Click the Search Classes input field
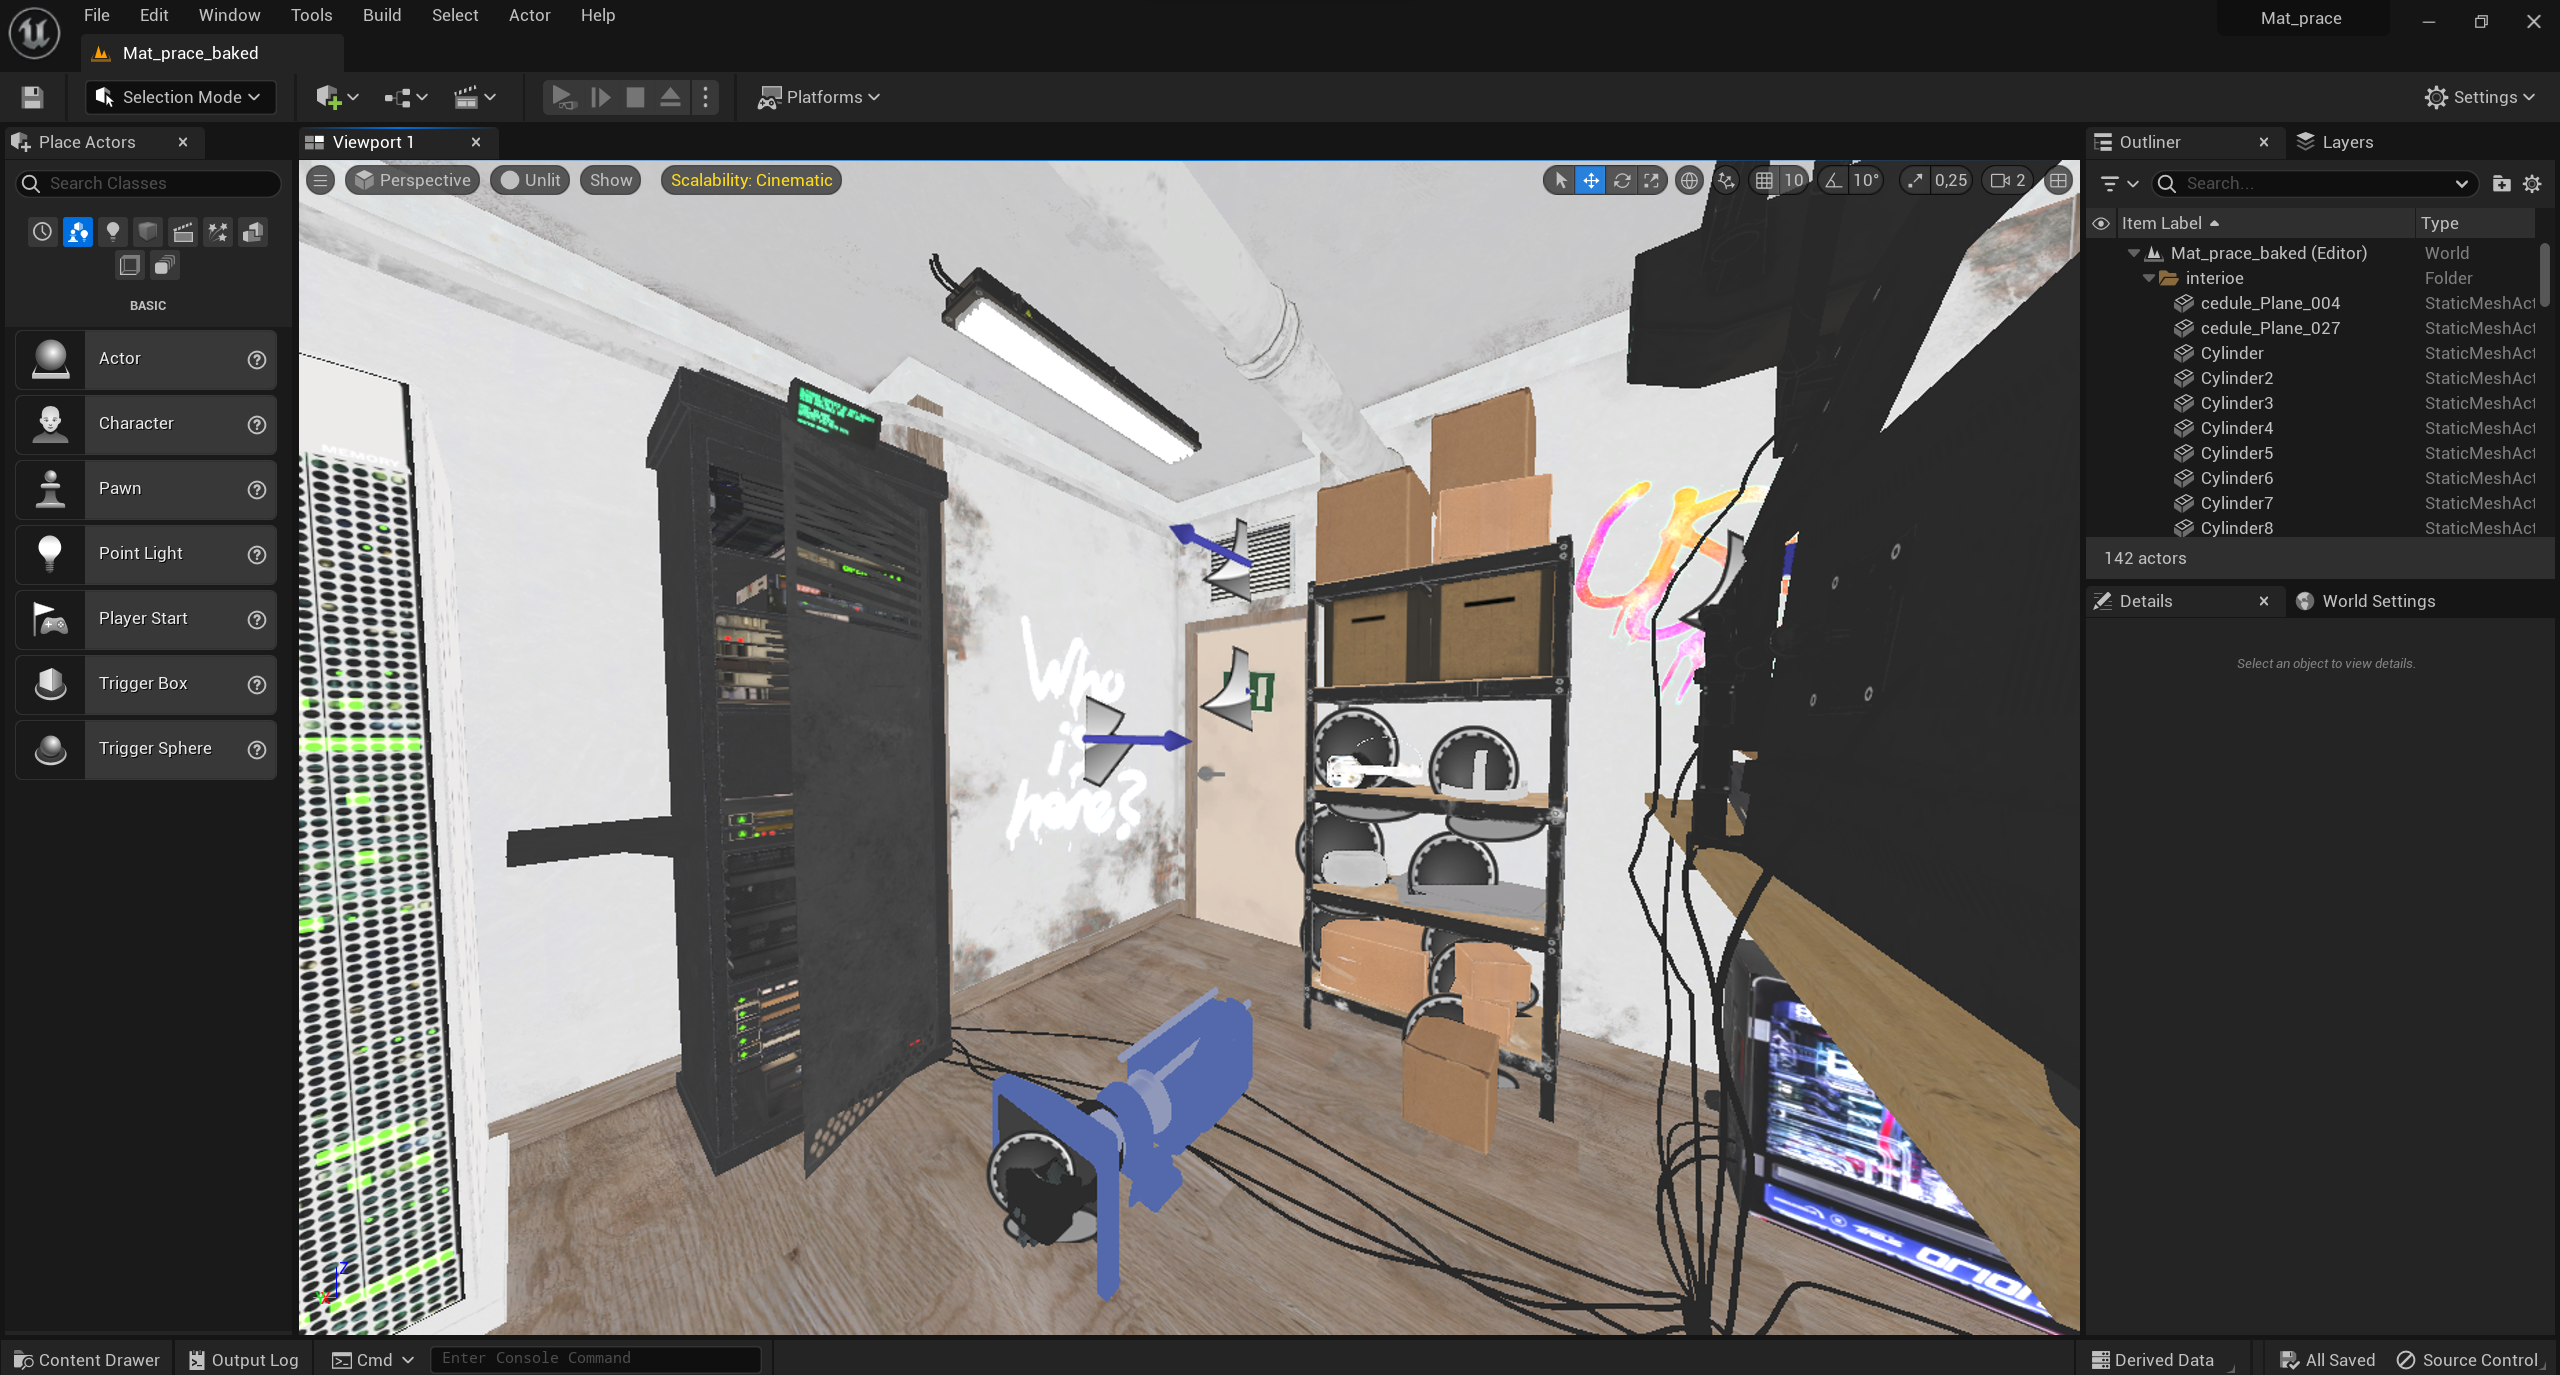Viewport: 2560px width, 1375px height. [x=150, y=183]
